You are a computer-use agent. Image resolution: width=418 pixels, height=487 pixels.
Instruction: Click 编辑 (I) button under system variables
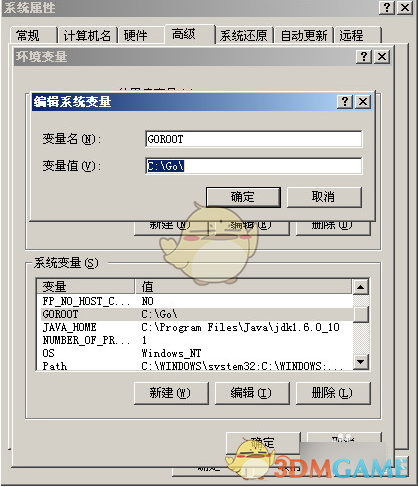[x=252, y=393]
